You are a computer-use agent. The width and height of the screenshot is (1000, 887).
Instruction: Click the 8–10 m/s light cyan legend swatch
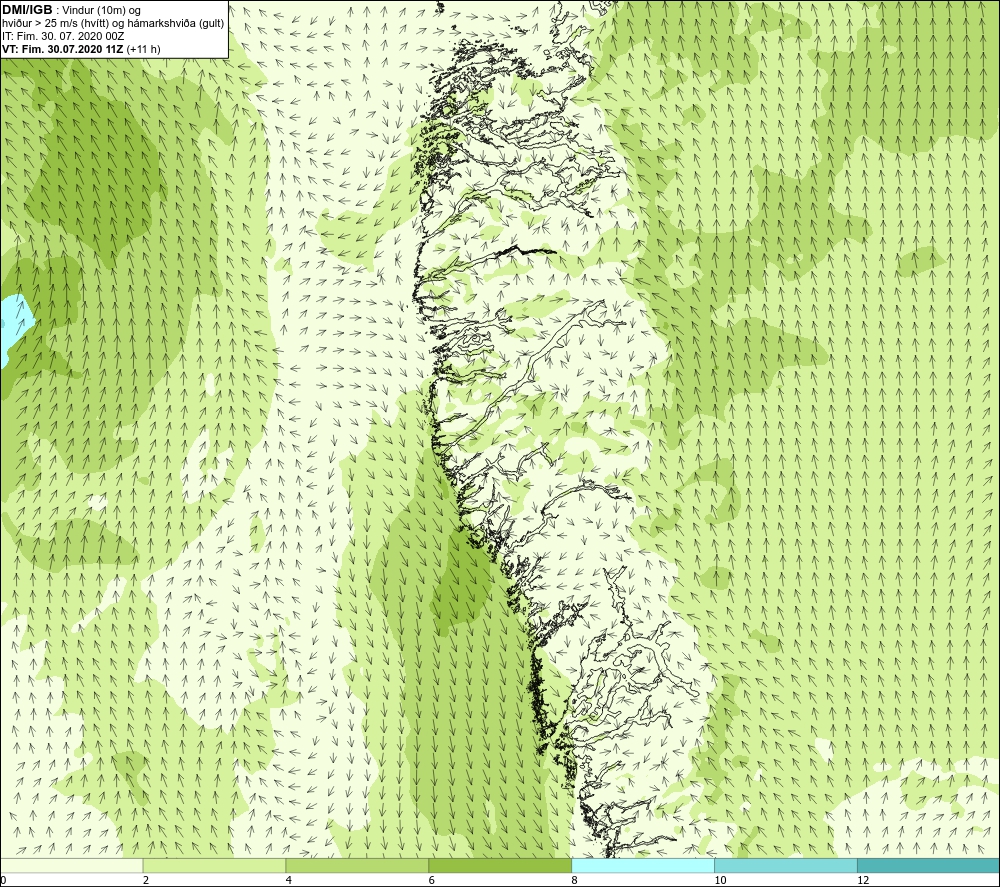point(643,865)
